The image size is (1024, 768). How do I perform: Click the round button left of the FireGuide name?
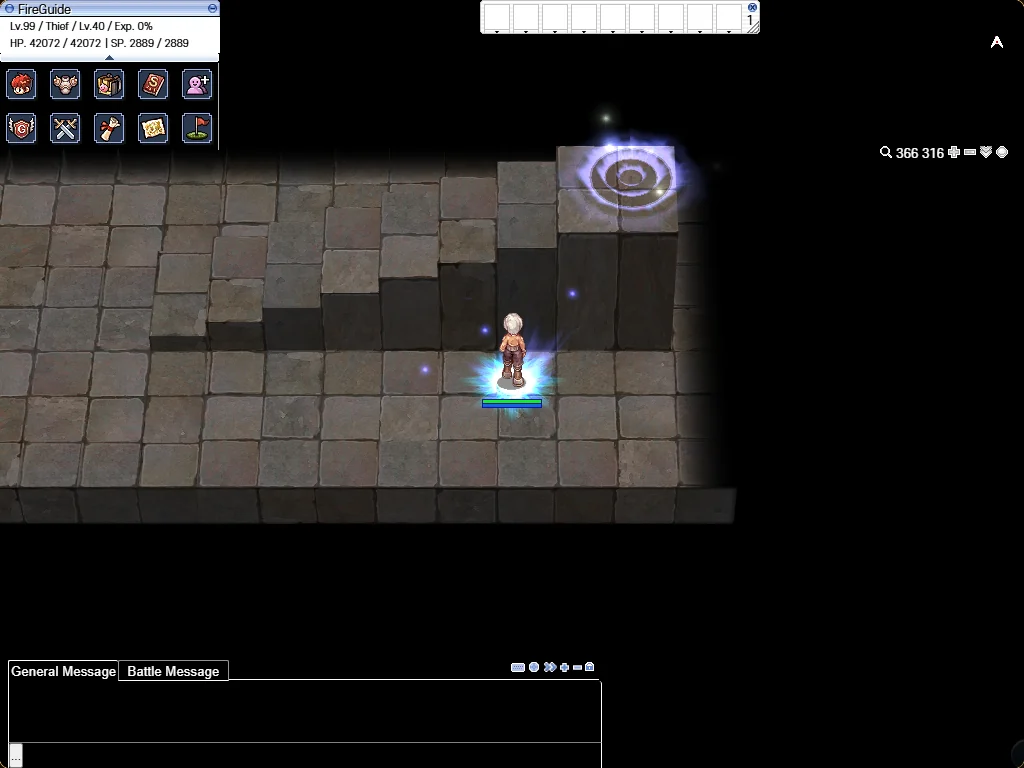point(9,8)
